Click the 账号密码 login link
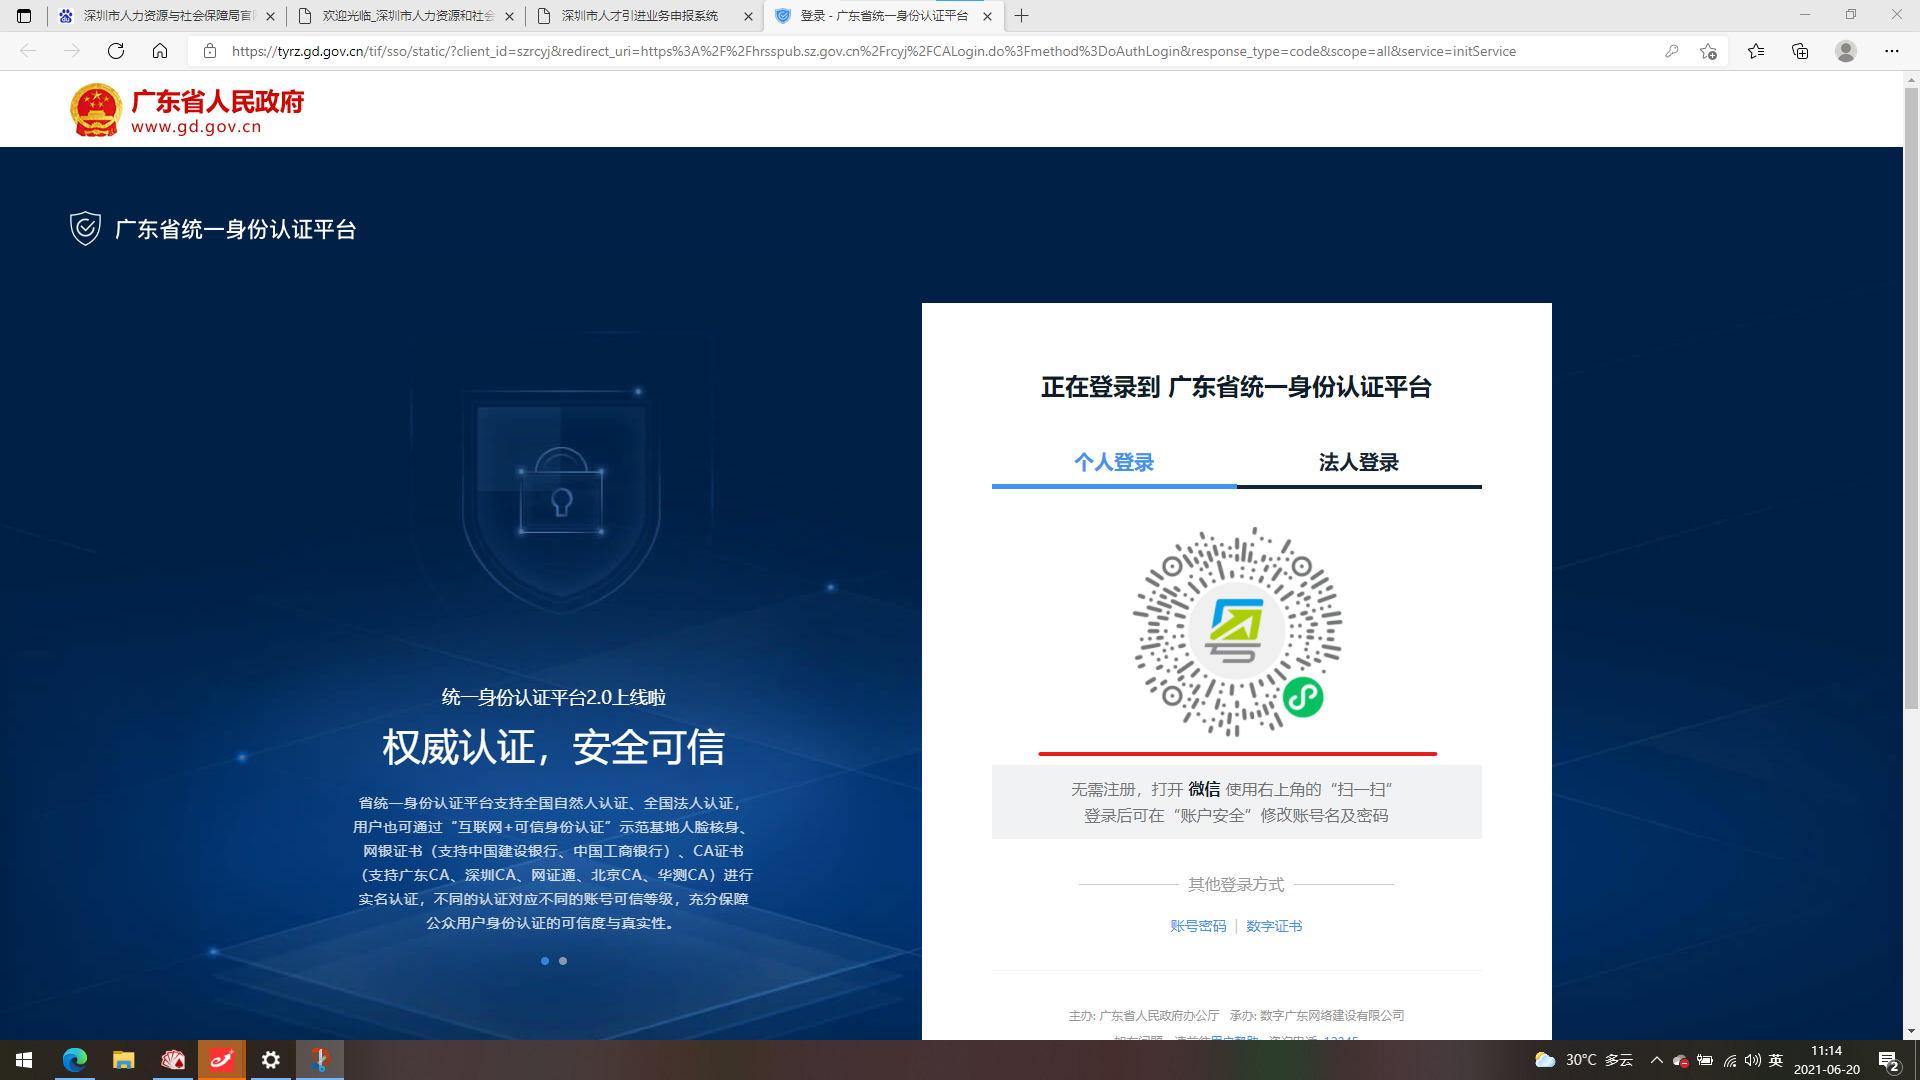The height and width of the screenshot is (1080, 1920). pos(1198,926)
